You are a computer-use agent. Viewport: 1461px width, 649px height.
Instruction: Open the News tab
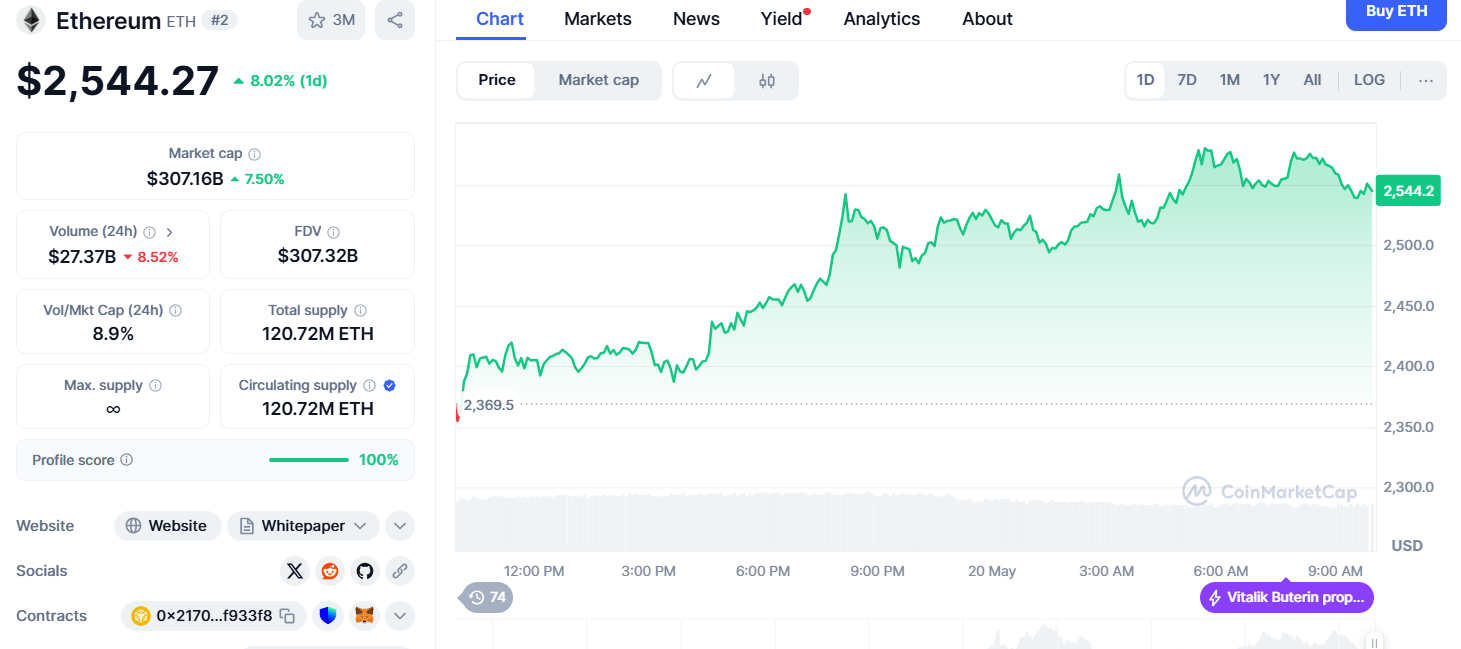point(696,19)
